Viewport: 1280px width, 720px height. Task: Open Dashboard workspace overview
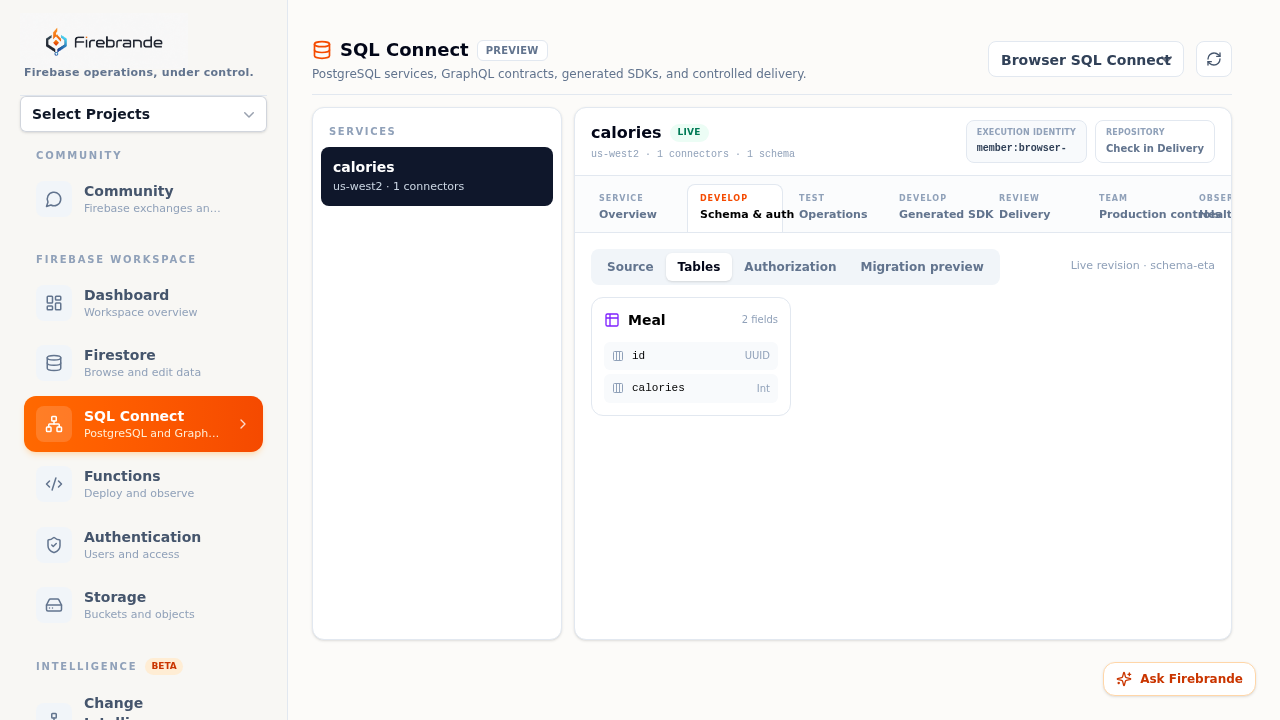coord(143,303)
